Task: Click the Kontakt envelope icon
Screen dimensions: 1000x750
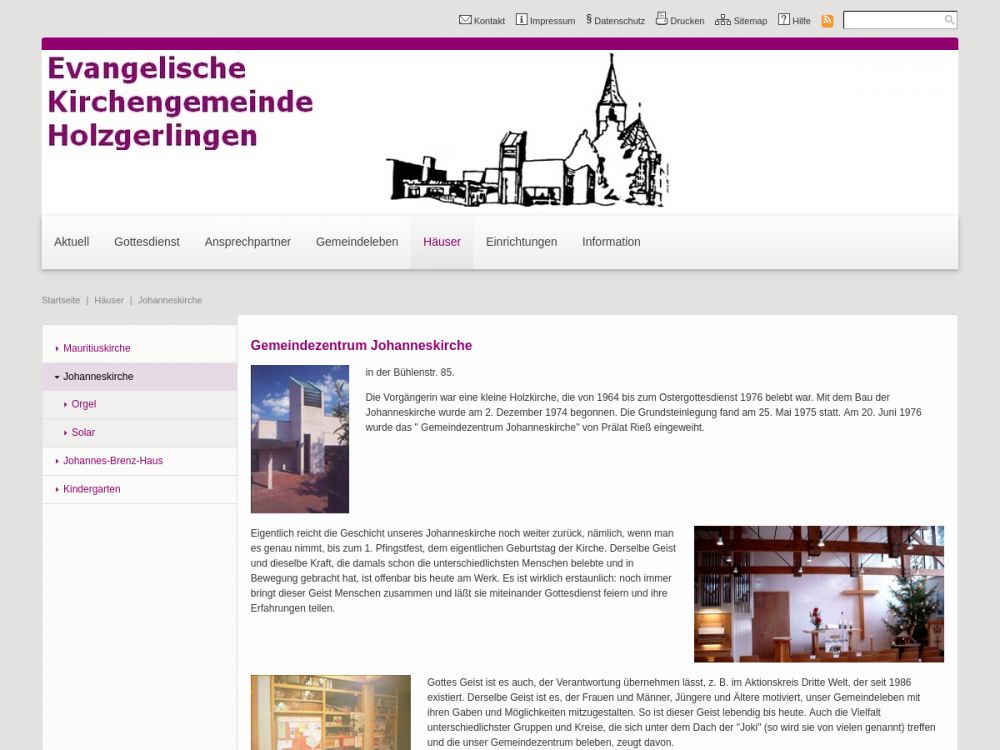Action: (x=465, y=20)
